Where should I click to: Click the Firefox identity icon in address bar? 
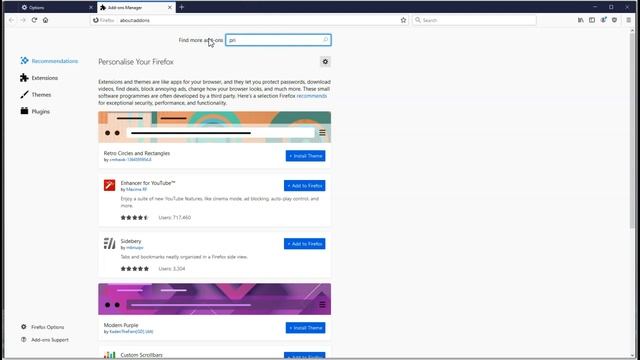(x=96, y=20)
